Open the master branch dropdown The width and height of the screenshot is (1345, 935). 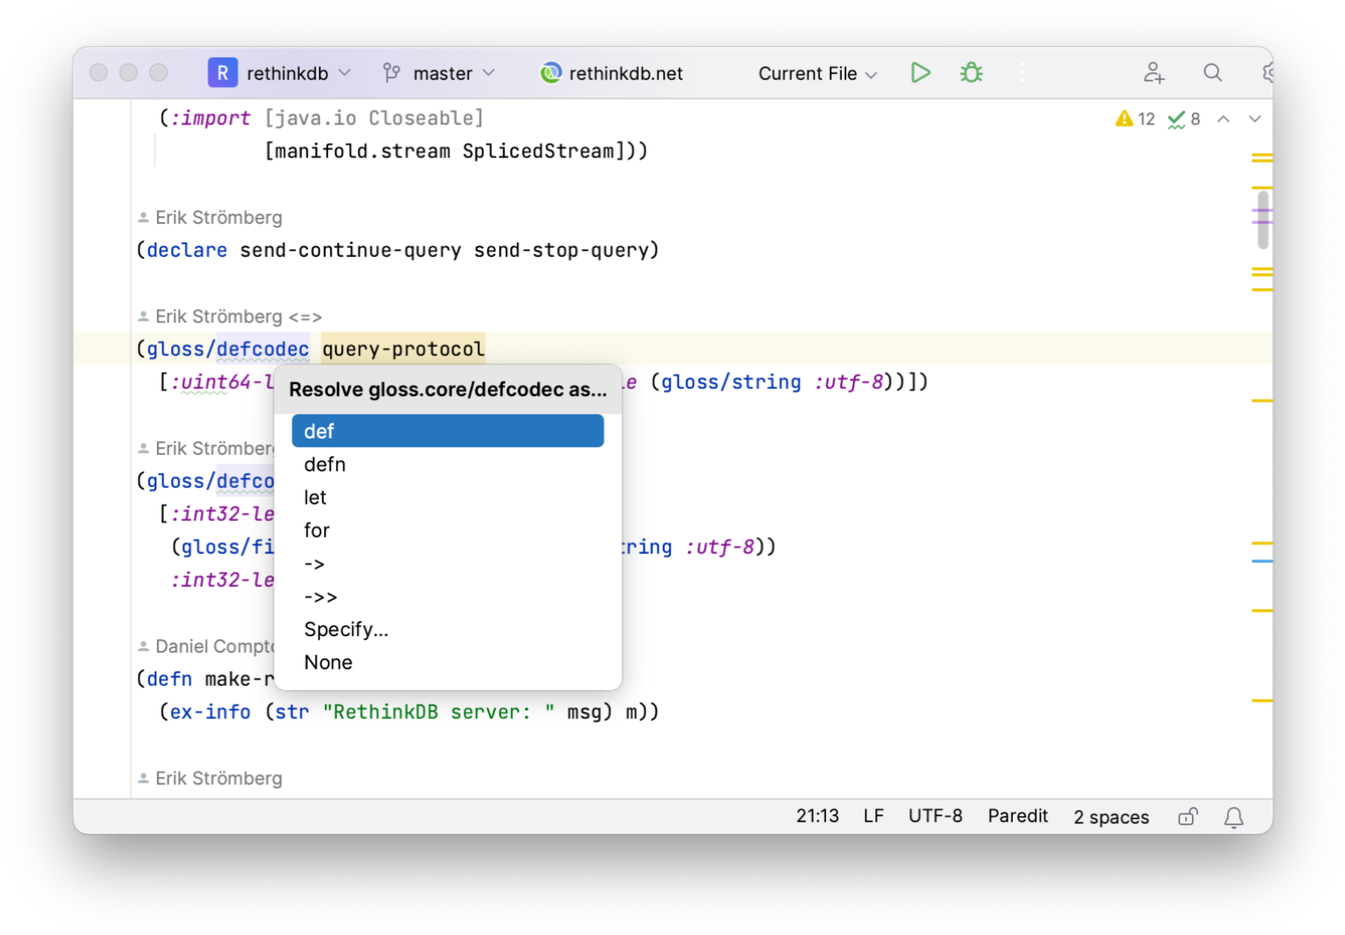[x=454, y=73]
